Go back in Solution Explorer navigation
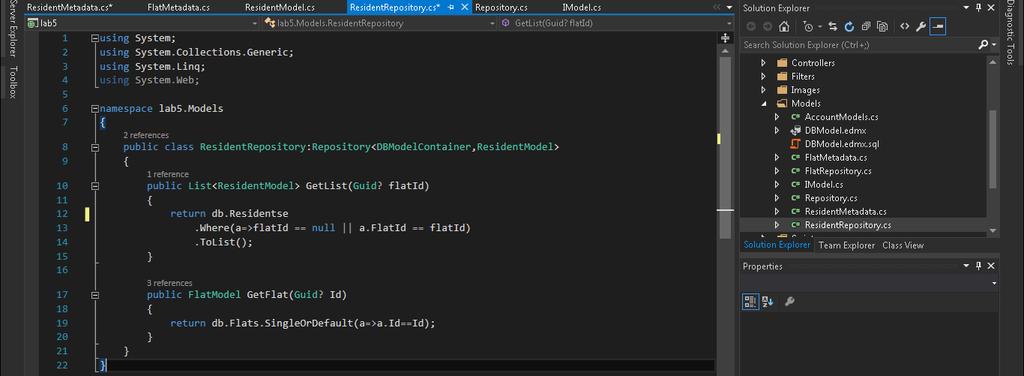Screen dimensions: 1024x376 [750, 27]
